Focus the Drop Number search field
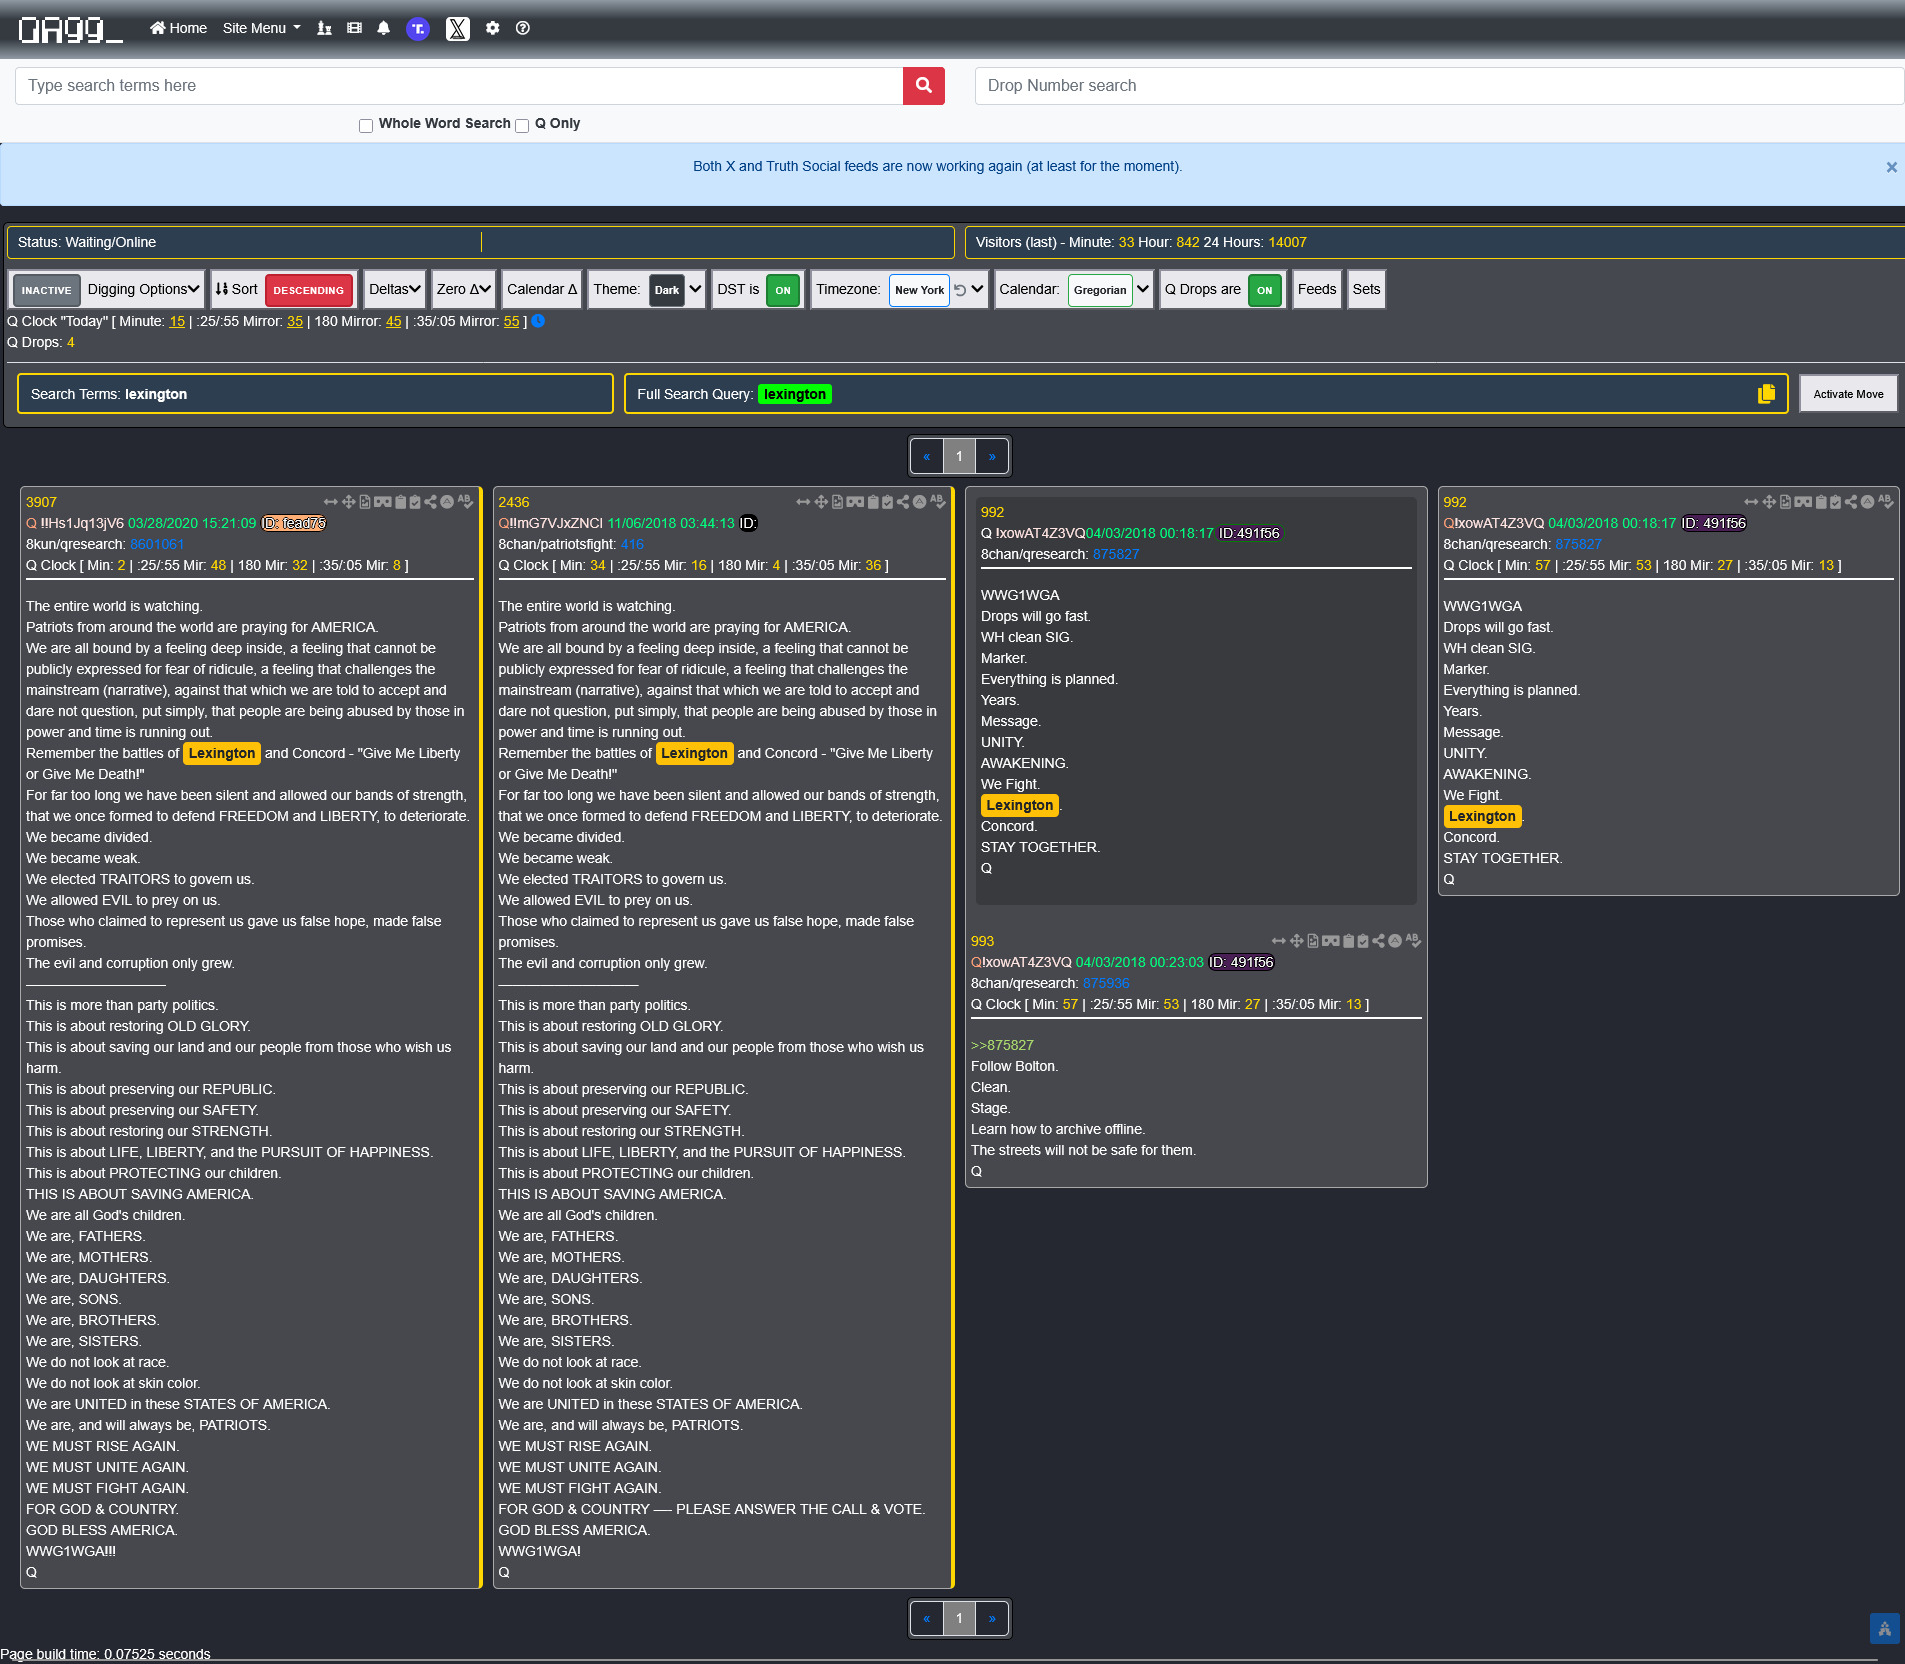1905x1664 pixels. tap(1439, 86)
